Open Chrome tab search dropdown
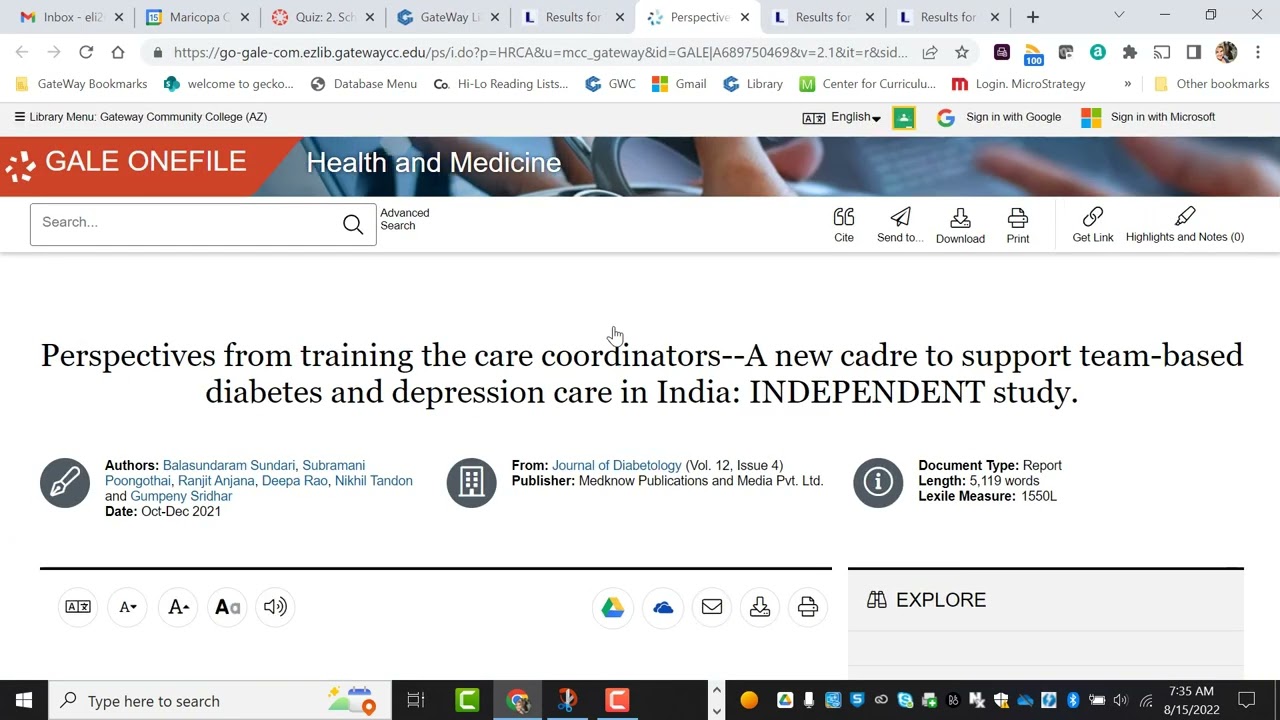 click(x=1119, y=15)
